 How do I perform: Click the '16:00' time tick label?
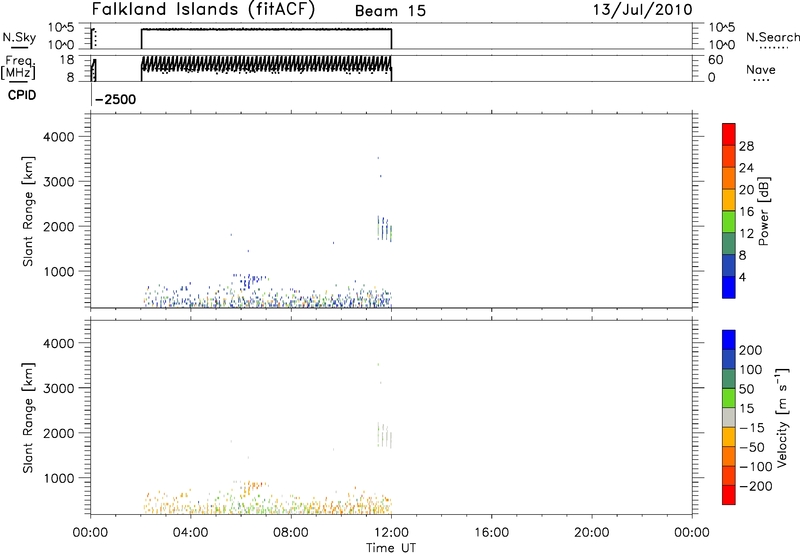(x=491, y=533)
